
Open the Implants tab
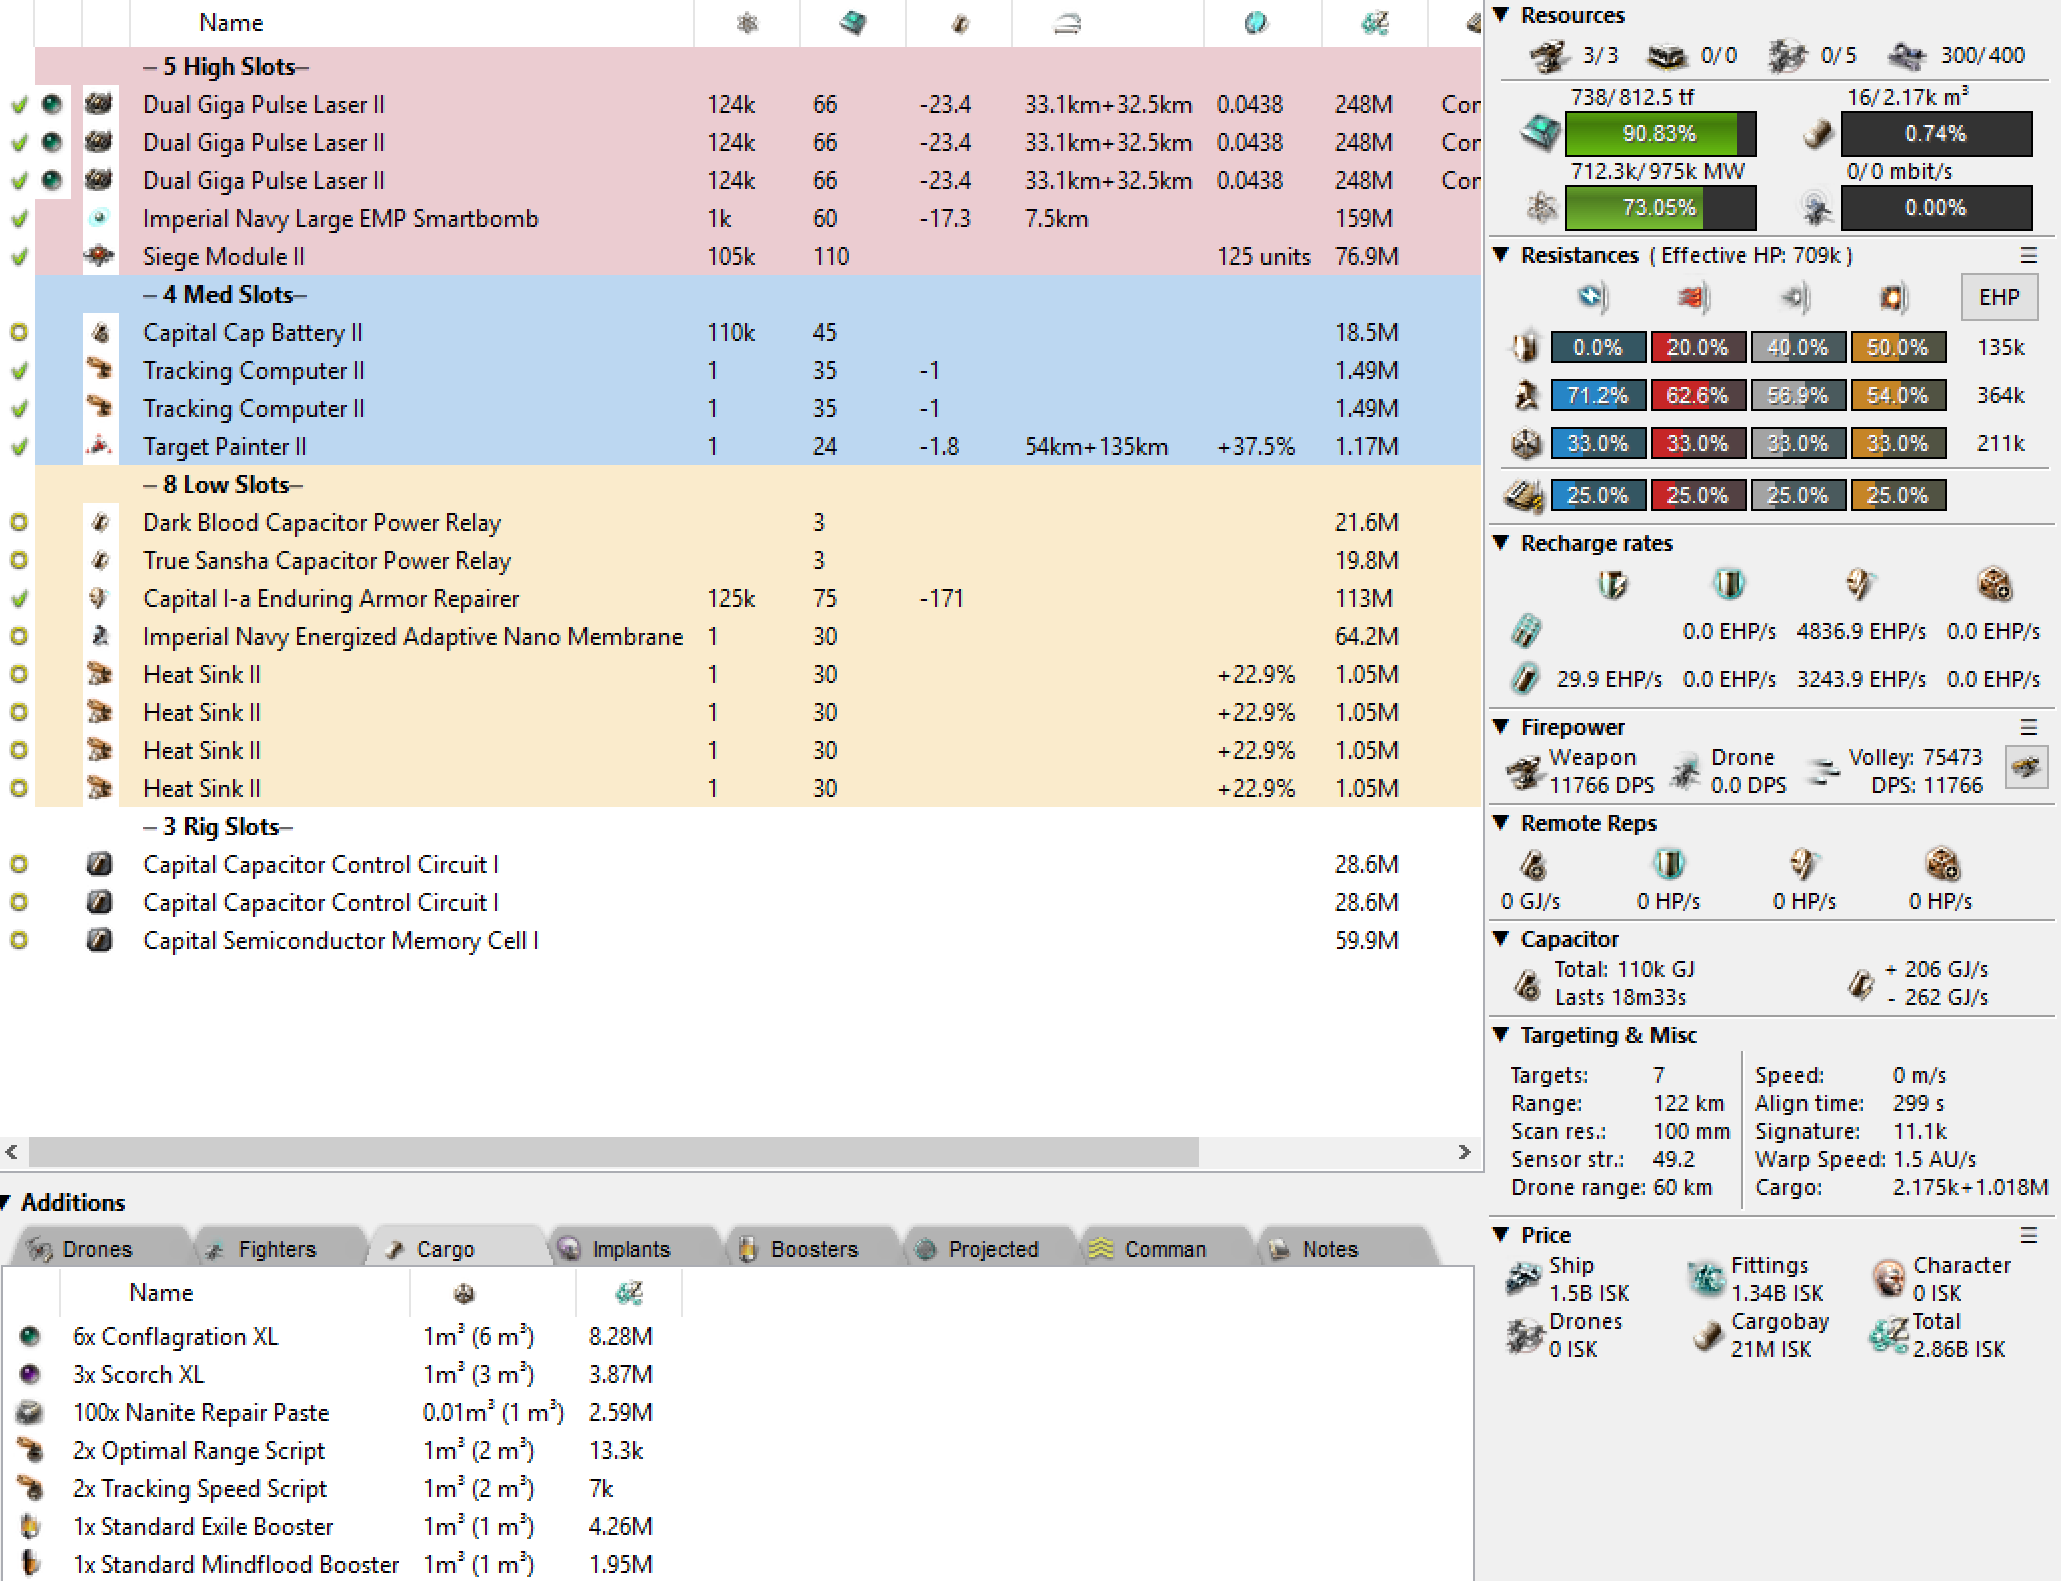pyautogui.click(x=630, y=1249)
